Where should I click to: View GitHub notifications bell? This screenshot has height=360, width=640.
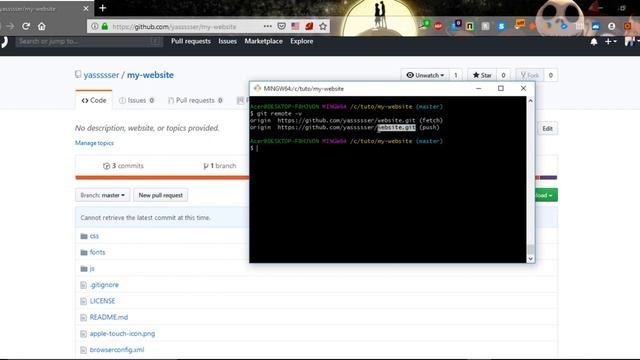[x=594, y=42]
